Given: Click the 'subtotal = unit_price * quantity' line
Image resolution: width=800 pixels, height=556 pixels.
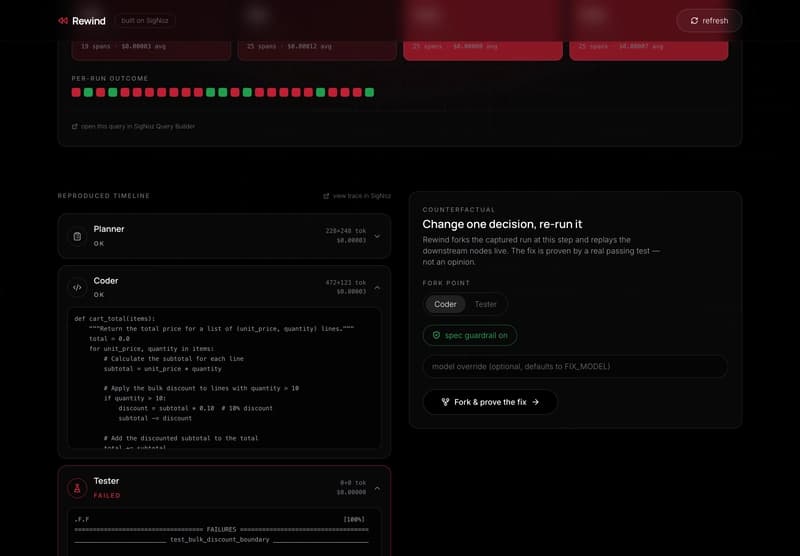Looking at the screenshot, I should click(163, 369).
